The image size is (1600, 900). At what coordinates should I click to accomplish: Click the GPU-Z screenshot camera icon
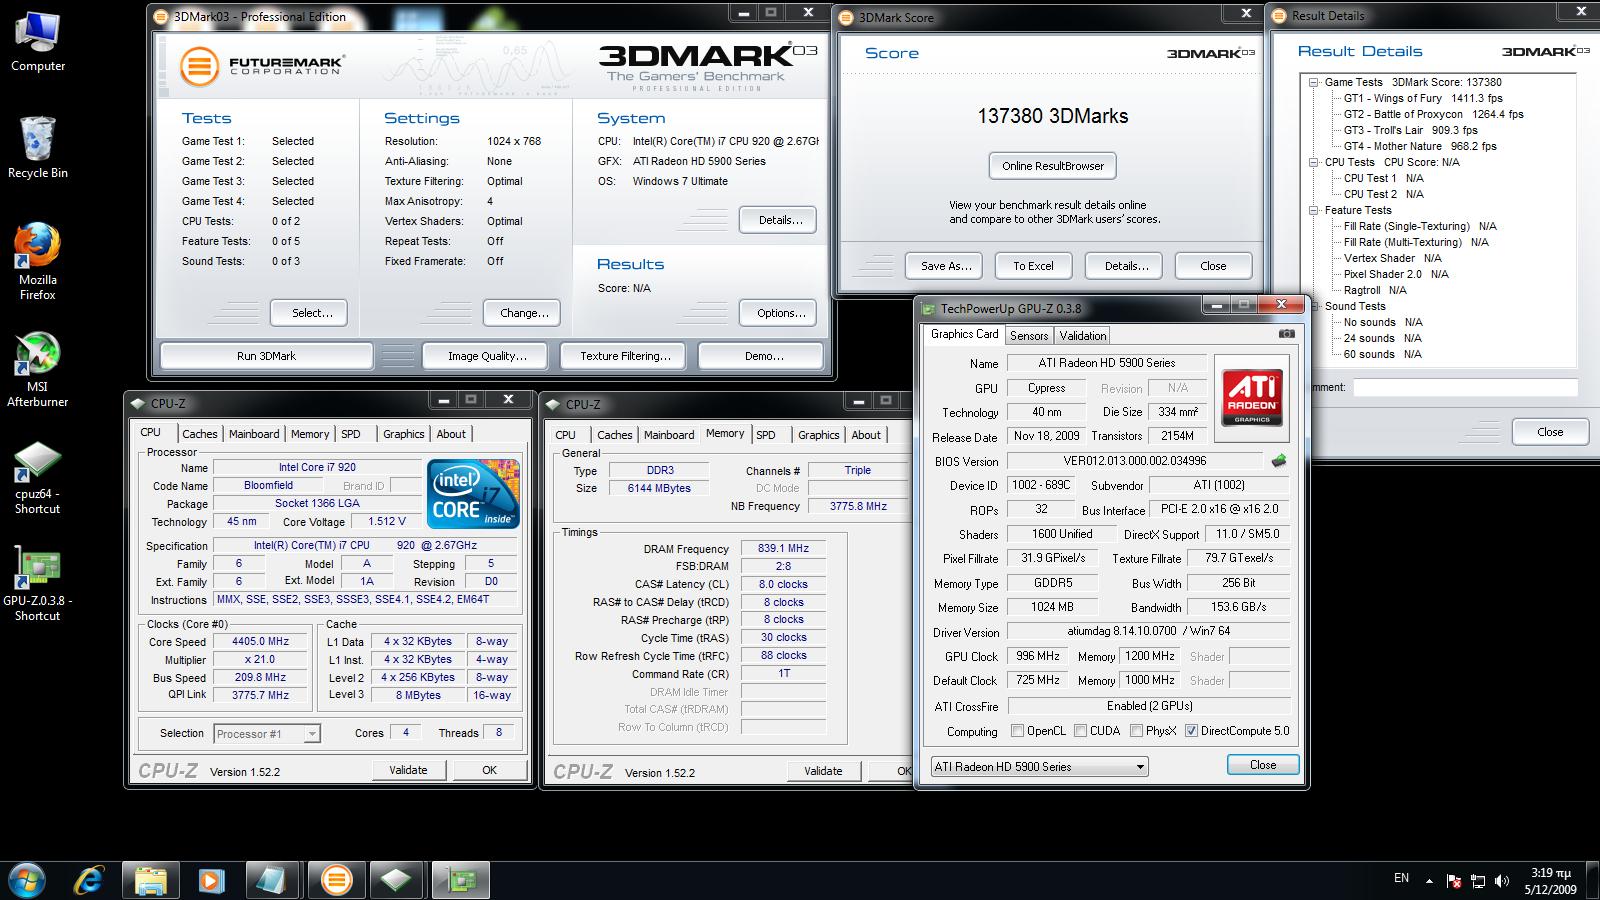tap(1286, 334)
